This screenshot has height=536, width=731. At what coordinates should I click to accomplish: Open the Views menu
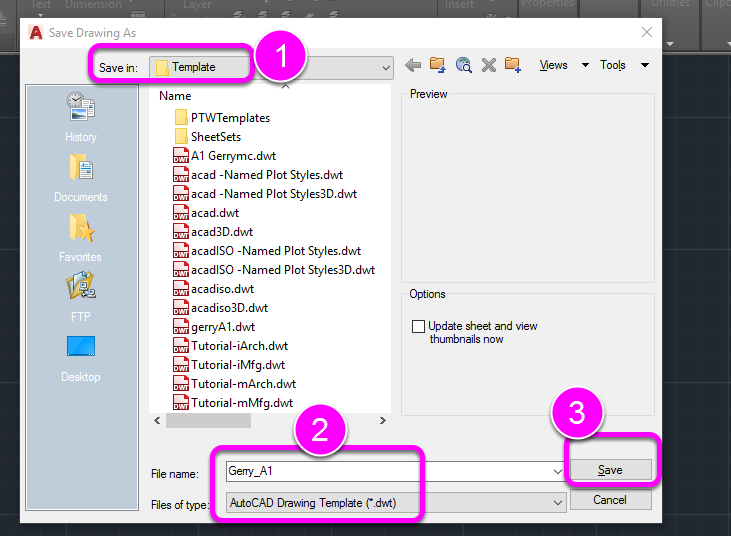coord(553,65)
